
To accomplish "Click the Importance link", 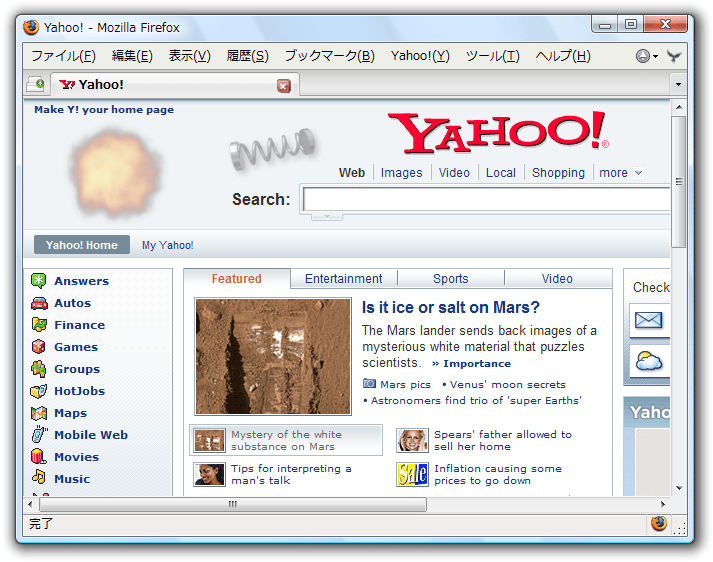I will click(477, 364).
